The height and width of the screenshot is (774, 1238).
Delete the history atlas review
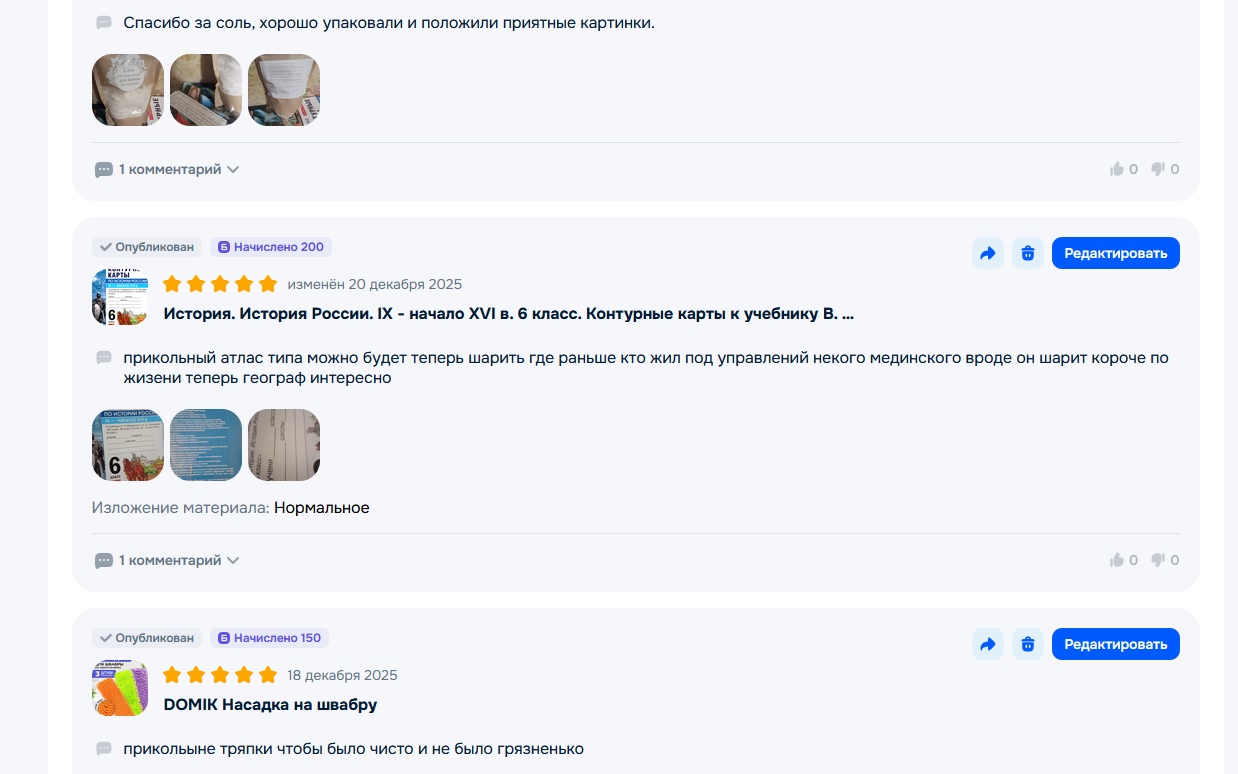1028,253
